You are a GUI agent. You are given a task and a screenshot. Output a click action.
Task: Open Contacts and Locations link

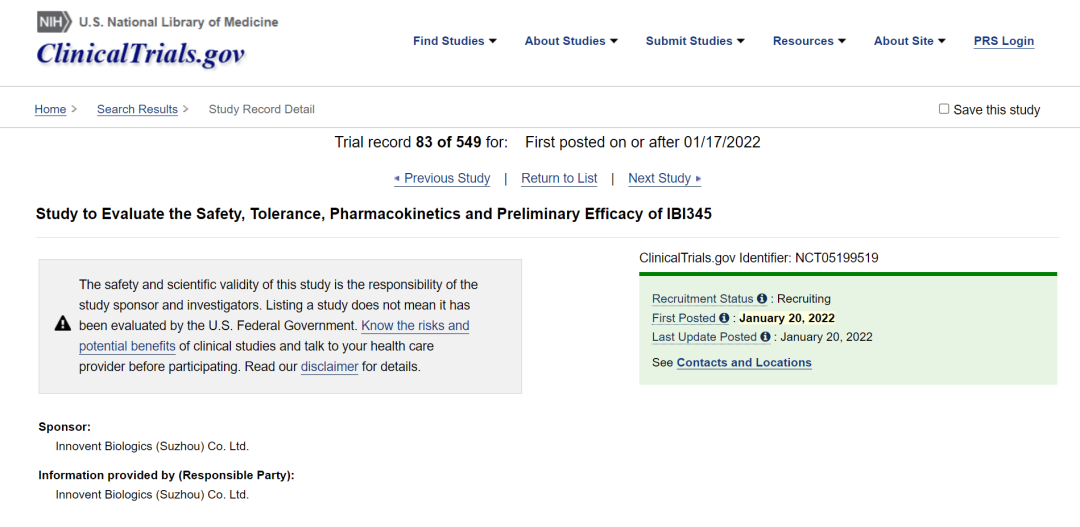click(744, 363)
